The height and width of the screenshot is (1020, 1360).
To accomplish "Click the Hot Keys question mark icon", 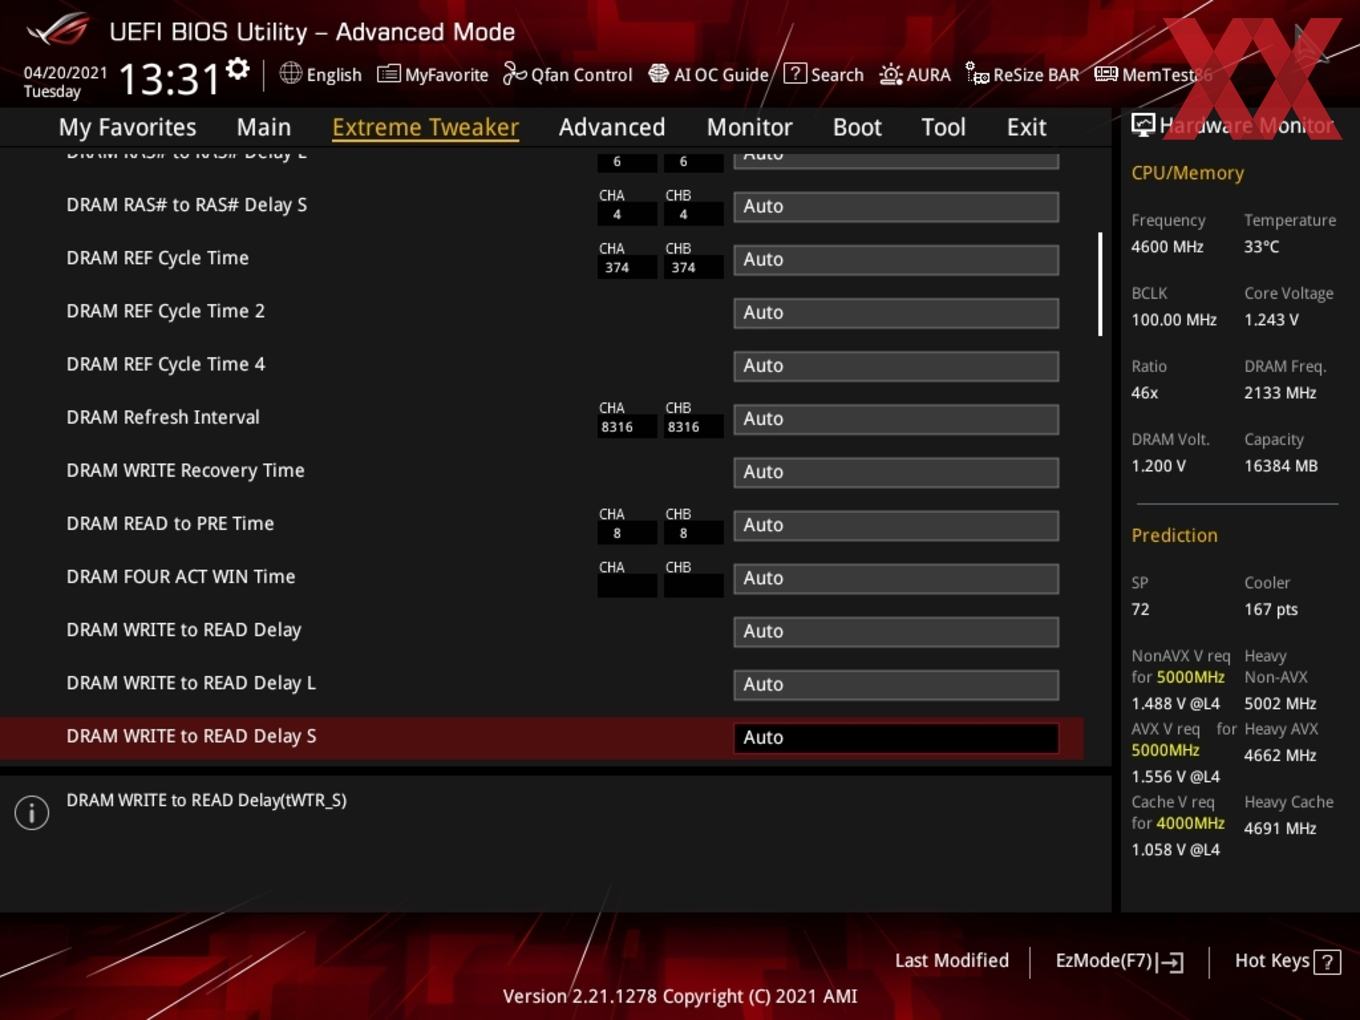I will [x=1327, y=962].
